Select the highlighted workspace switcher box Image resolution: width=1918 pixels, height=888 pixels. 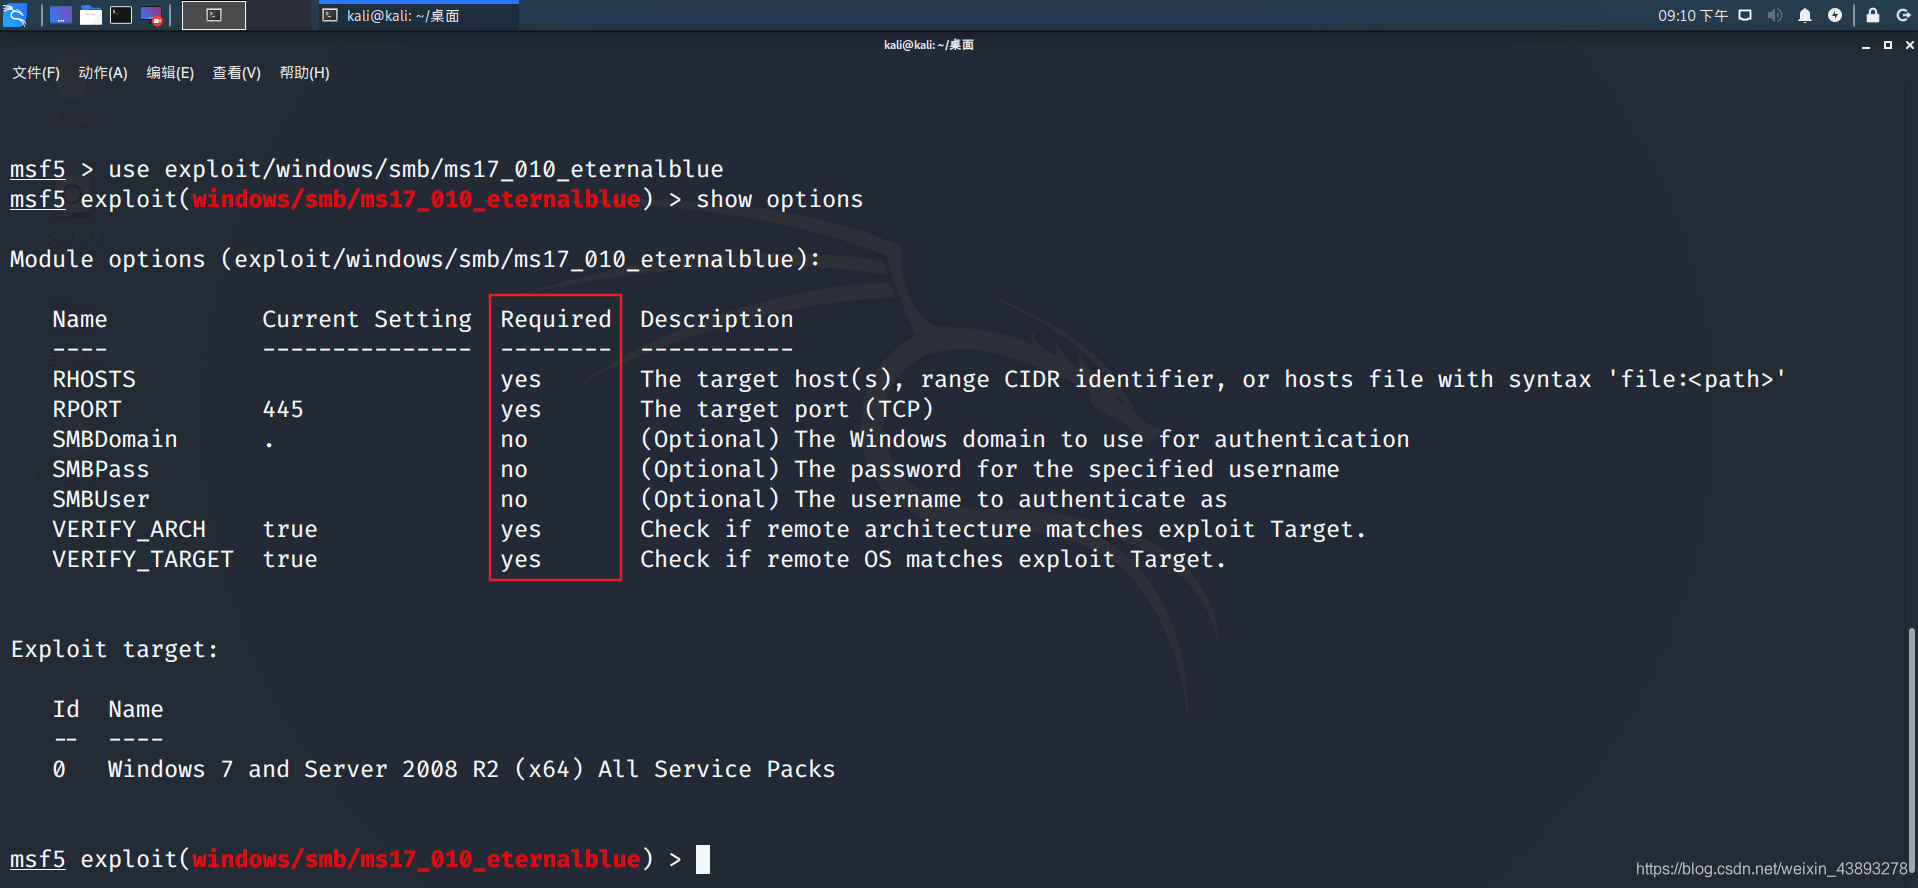[214, 15]
